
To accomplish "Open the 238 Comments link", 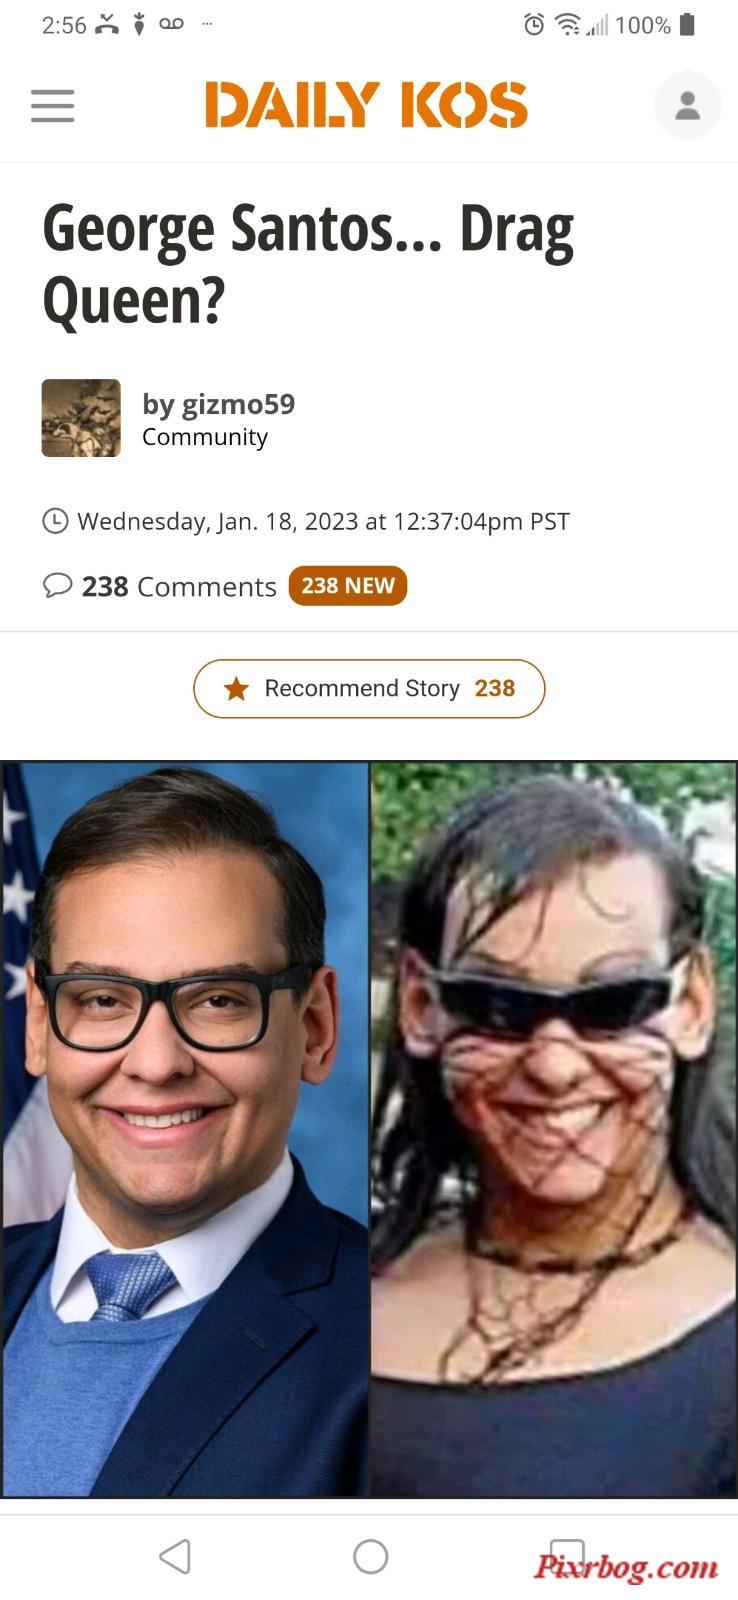I will click(179, 586).
